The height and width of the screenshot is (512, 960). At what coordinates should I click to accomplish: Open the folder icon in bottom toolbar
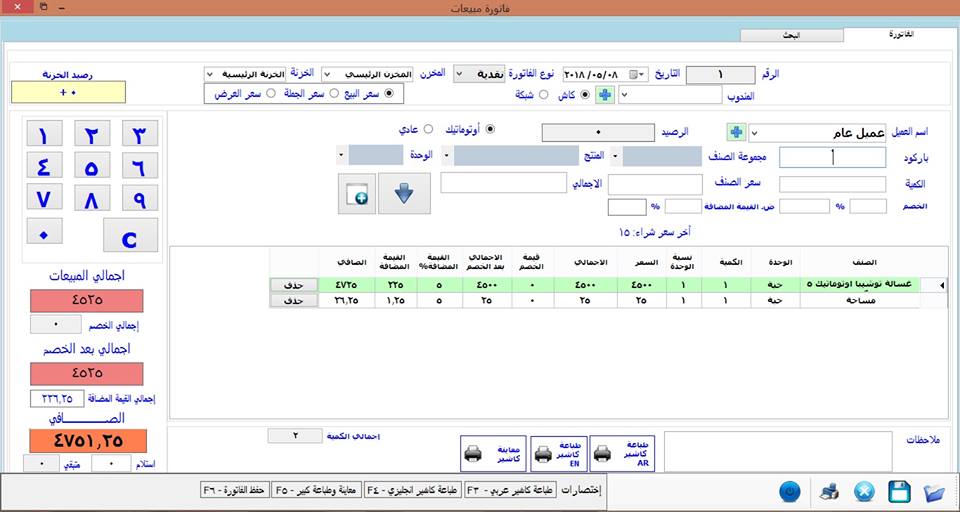934,492
